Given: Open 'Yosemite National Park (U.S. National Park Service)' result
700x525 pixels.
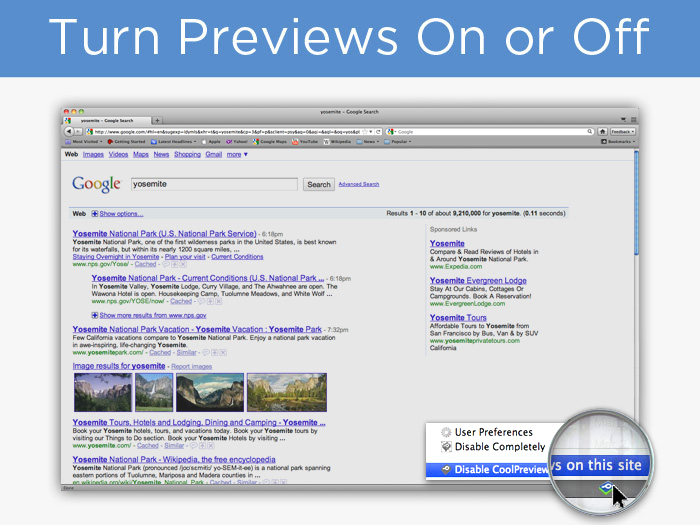Looking at the screenshot, I should coord(165,233).
